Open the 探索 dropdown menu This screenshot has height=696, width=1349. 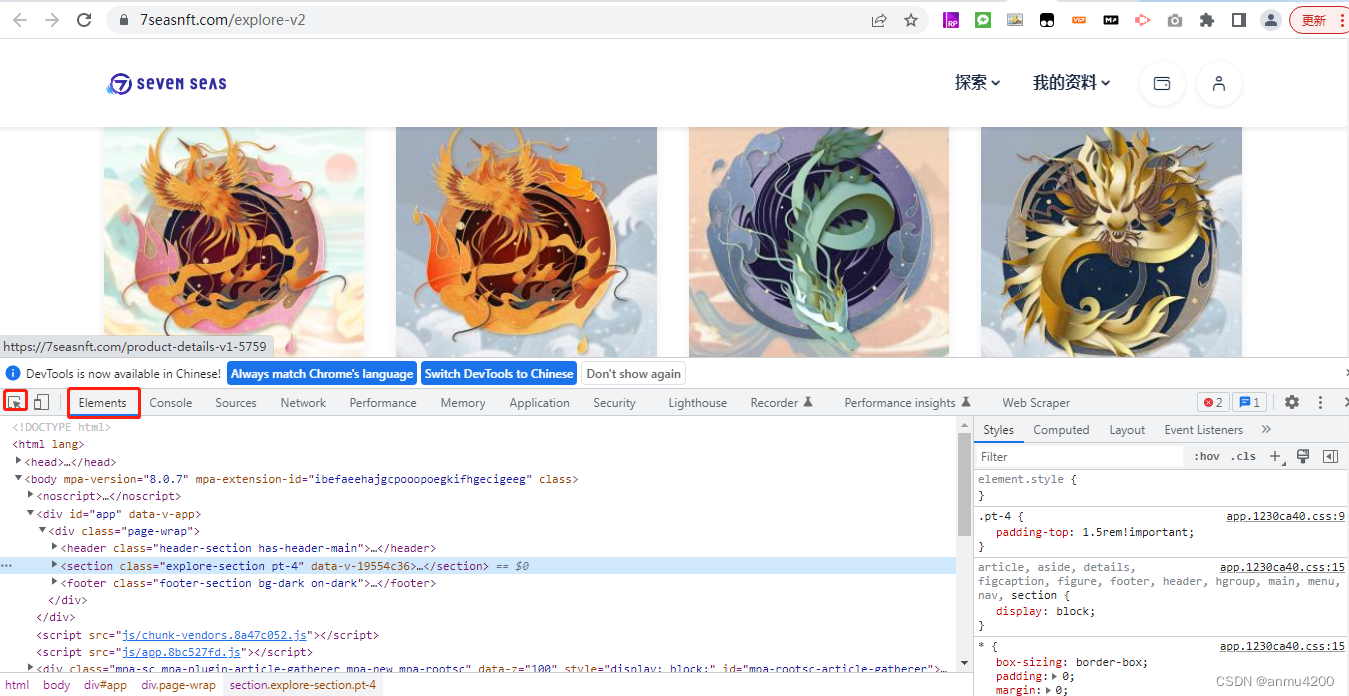(977, 83)
